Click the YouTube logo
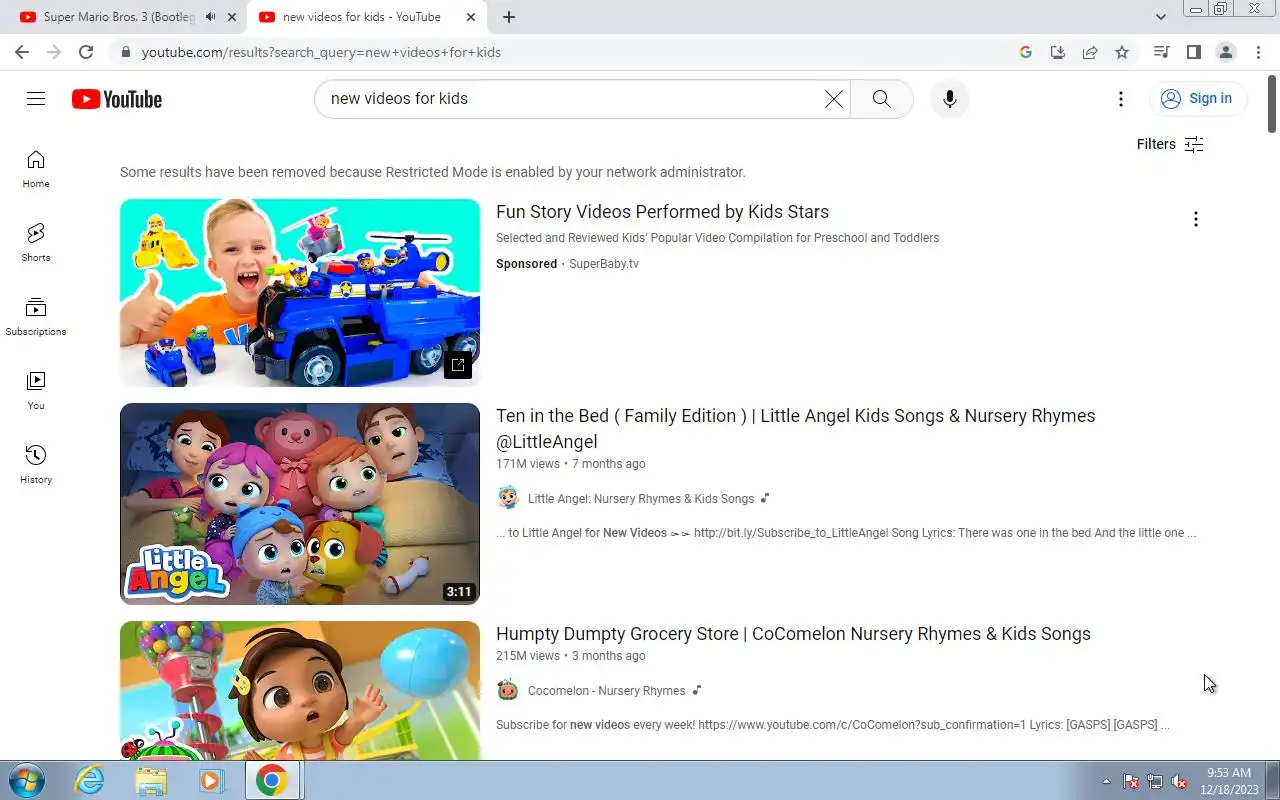The width and height of the screenshot is (1280, 800). point(117,99)
